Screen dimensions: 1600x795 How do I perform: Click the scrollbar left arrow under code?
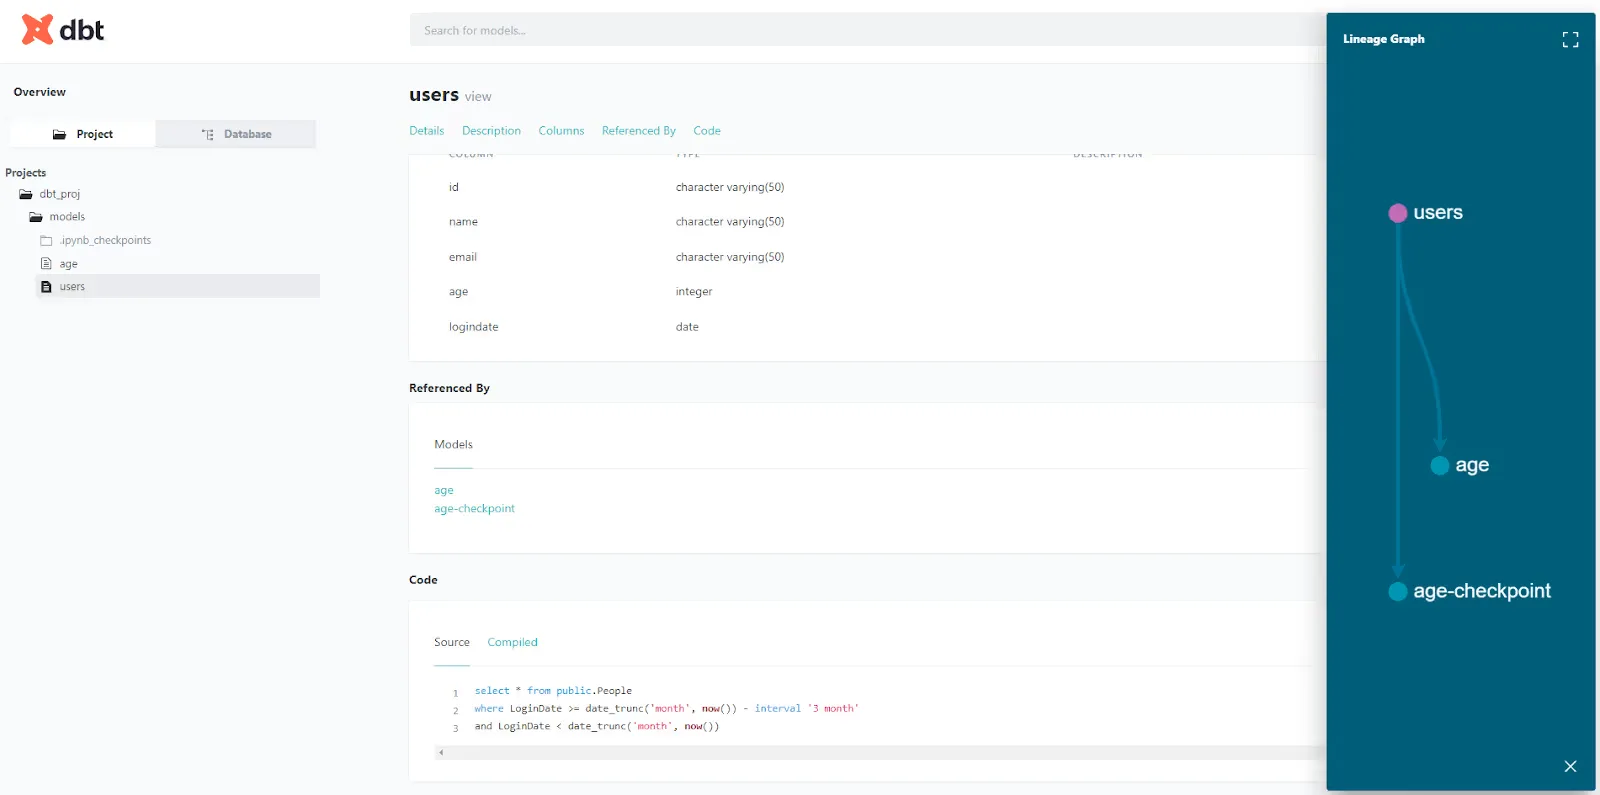pos(441,753)
